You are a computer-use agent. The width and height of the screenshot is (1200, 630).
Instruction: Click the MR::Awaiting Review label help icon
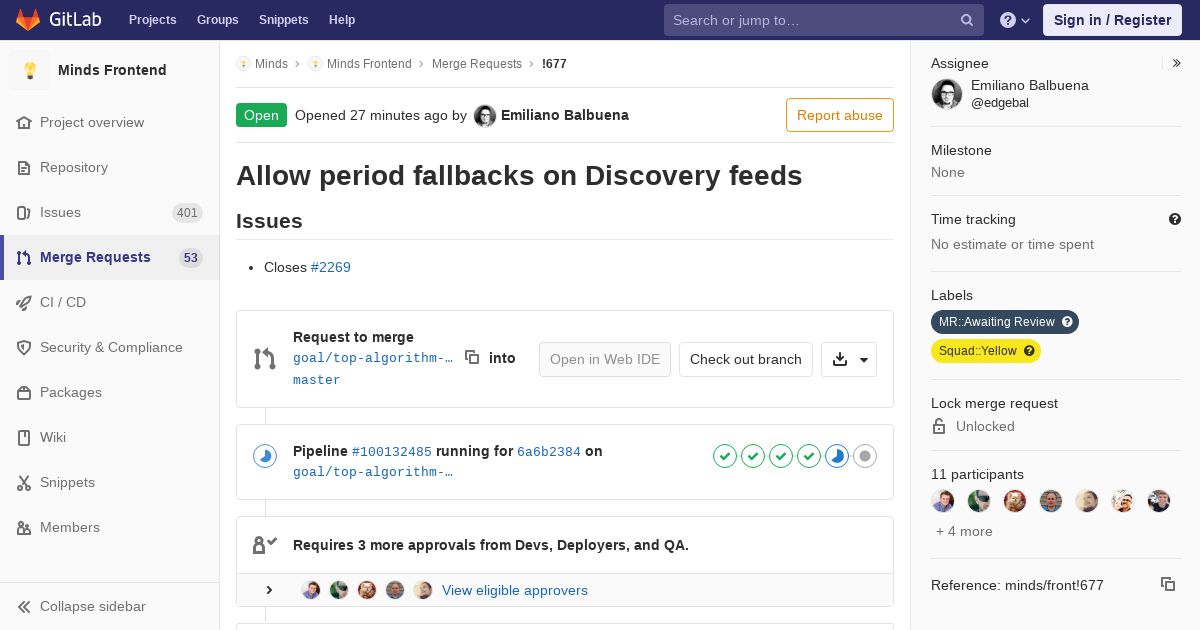tap(1067, 322)
